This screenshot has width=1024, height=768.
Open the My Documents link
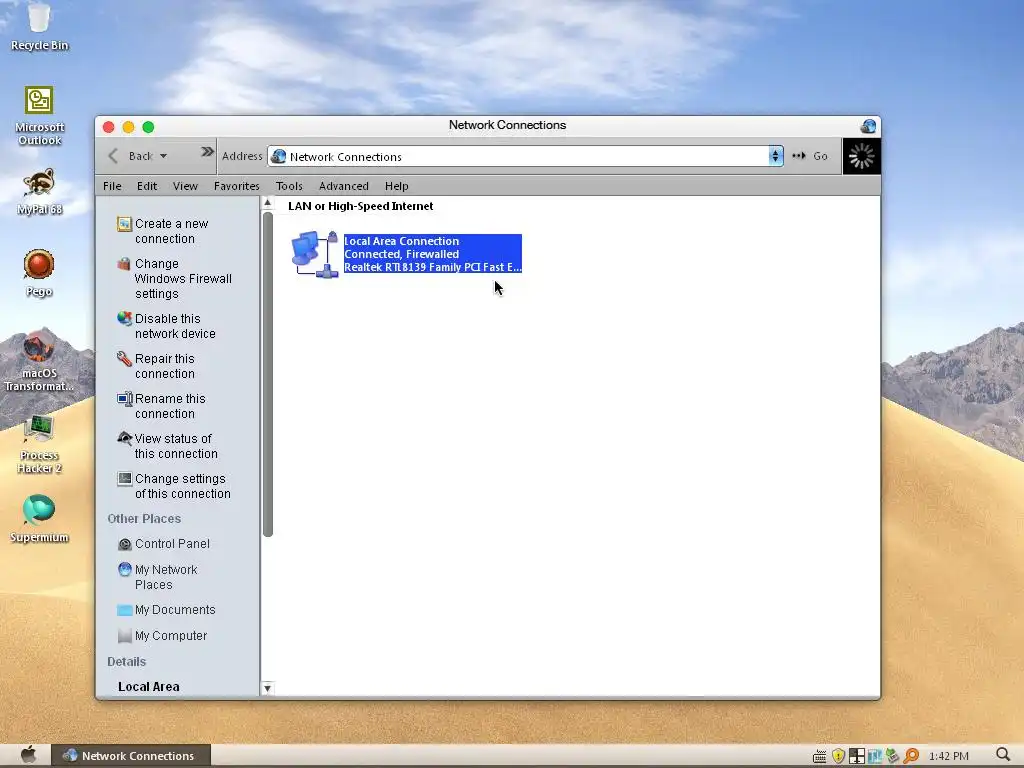click(175, 610)
